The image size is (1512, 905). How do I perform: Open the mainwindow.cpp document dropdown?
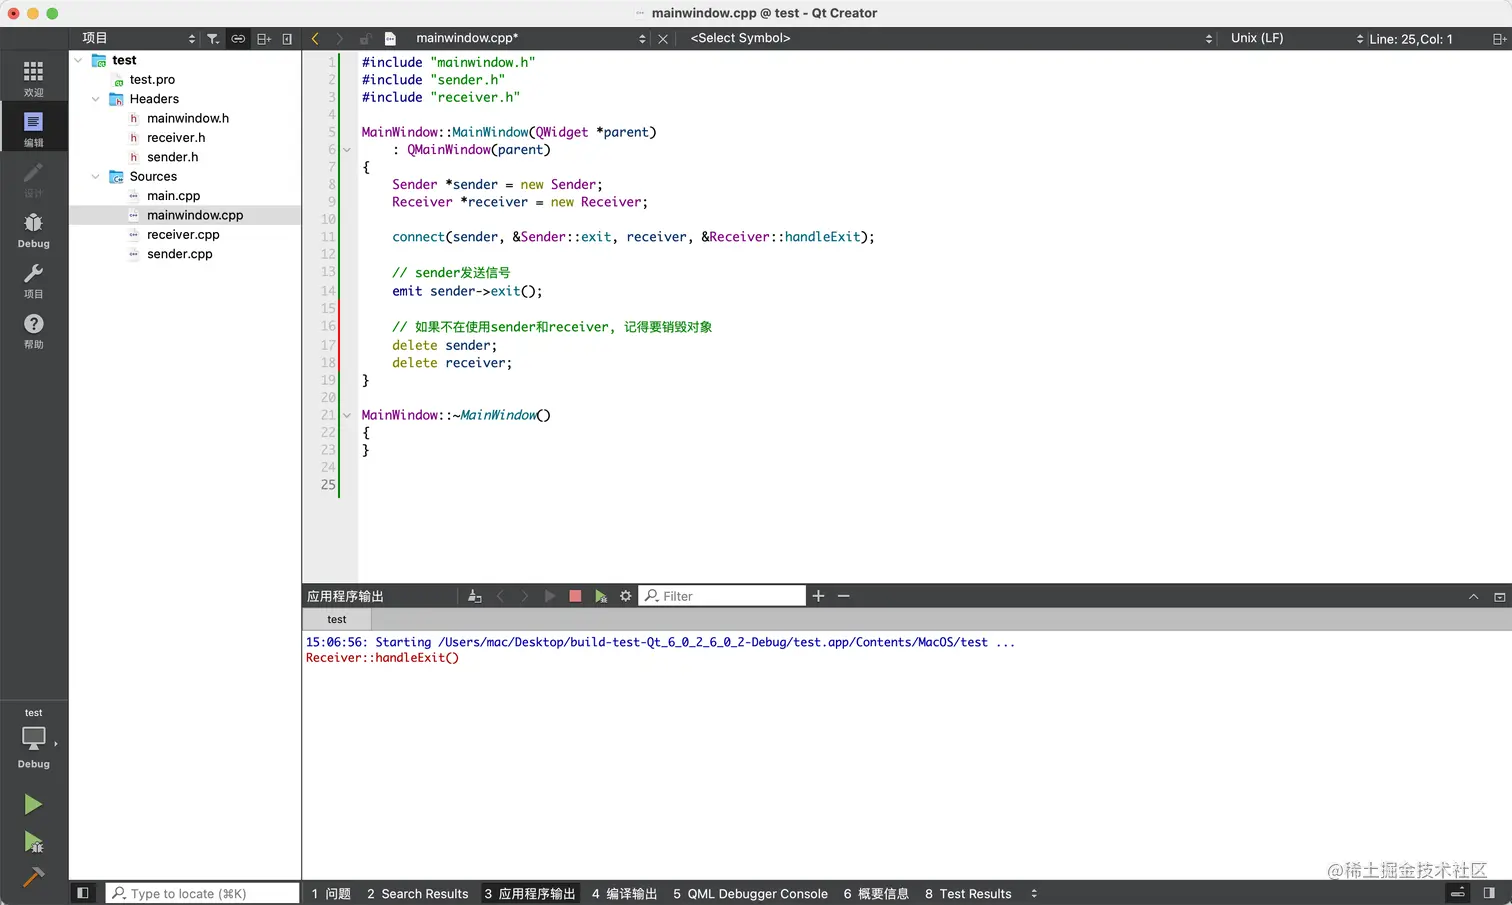pos(530,38)
